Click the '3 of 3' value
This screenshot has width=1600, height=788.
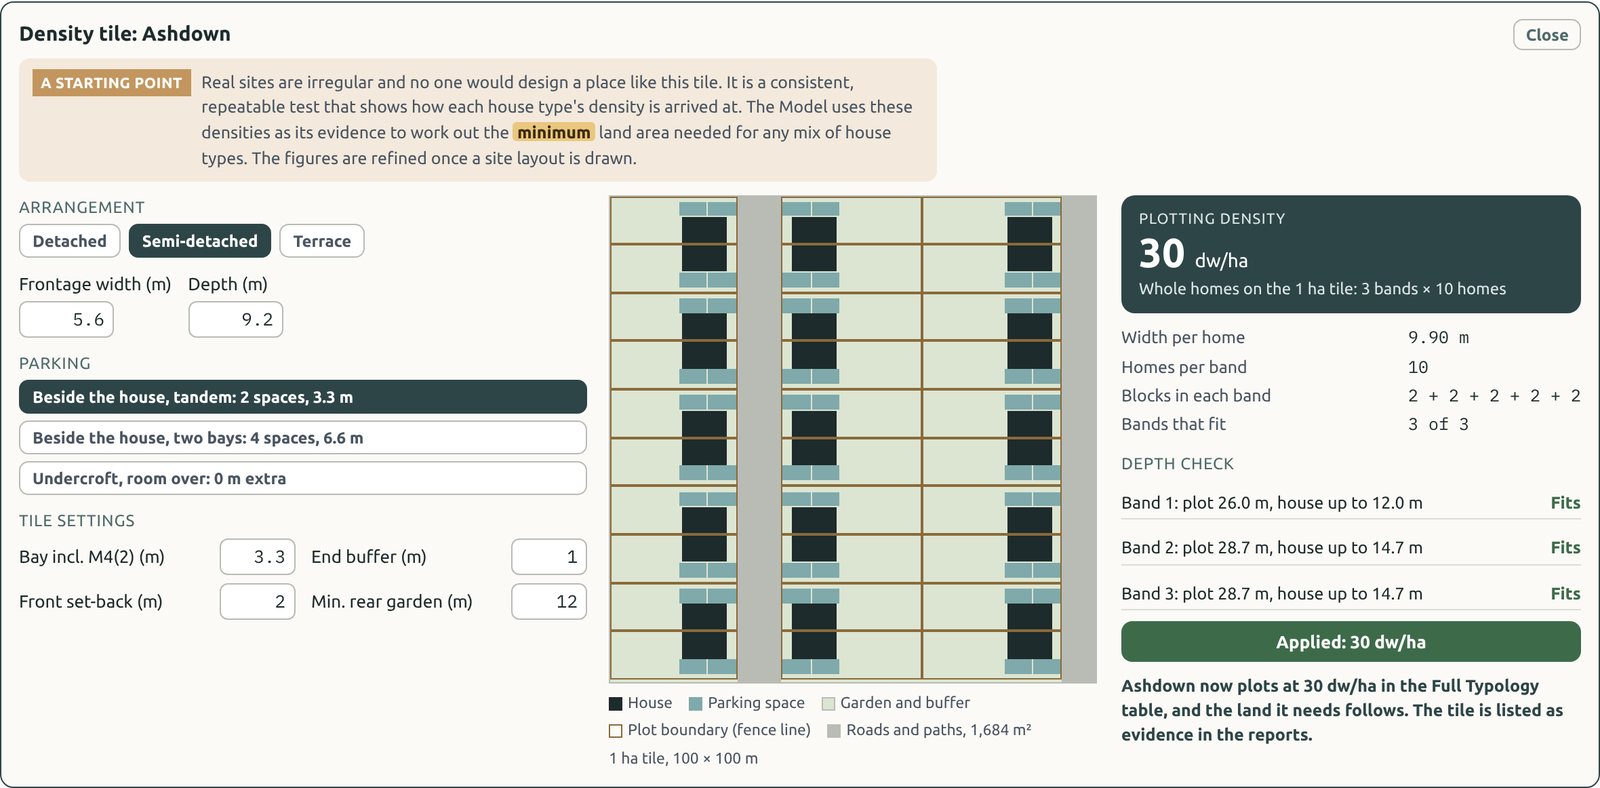click(1439, 424)
